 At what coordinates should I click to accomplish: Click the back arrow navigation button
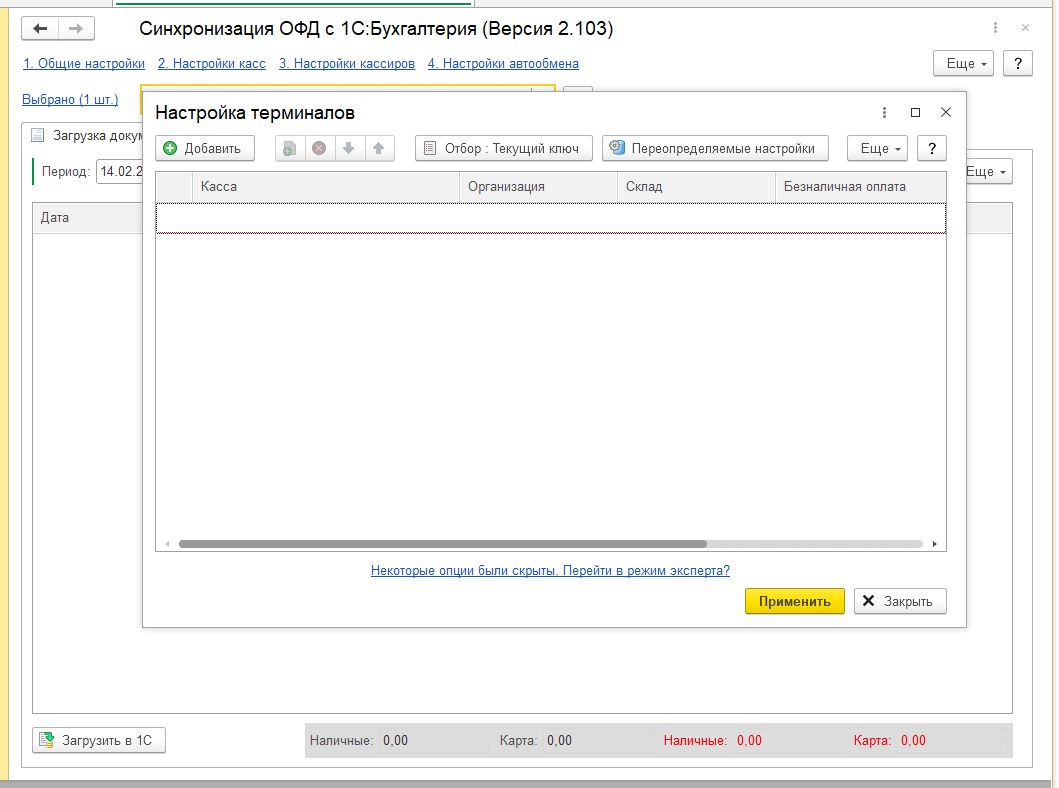click(x=41, y=28)
